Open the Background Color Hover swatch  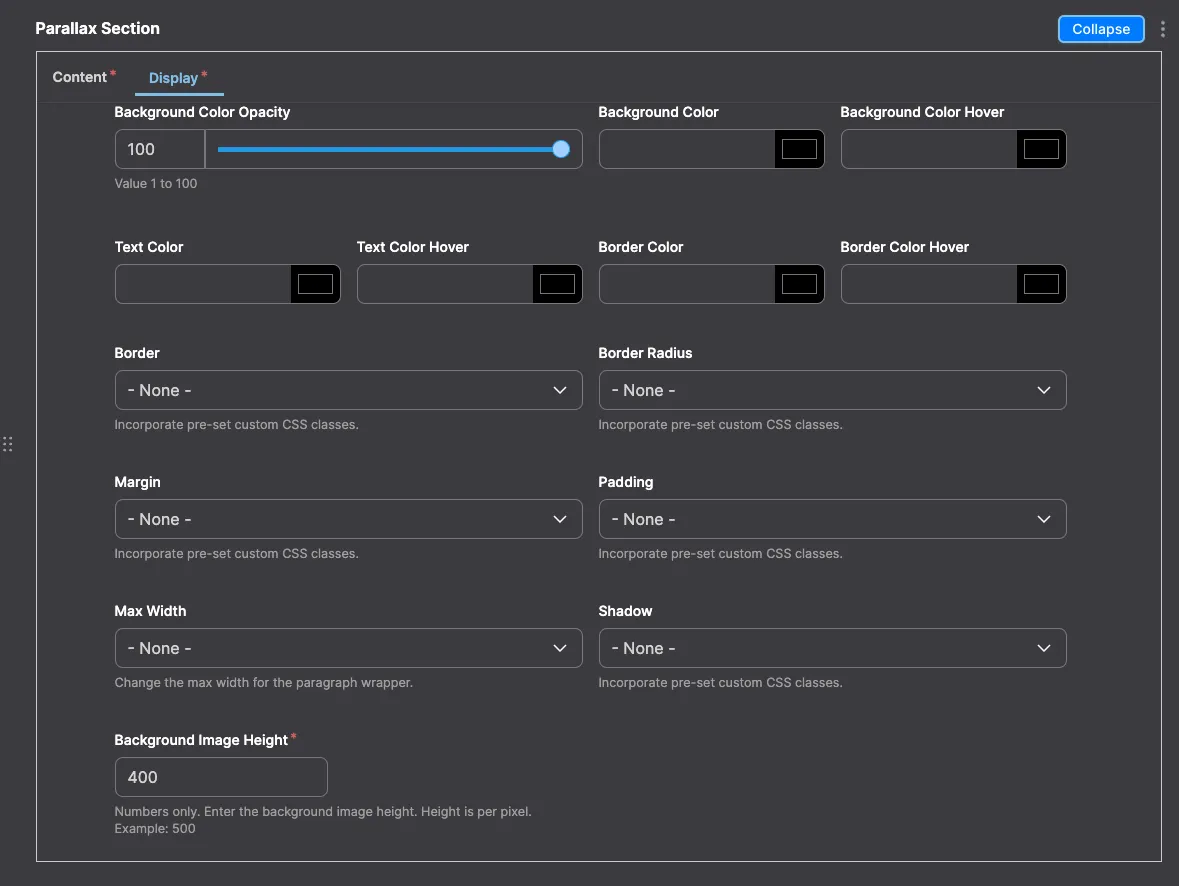pos(1041,149)
